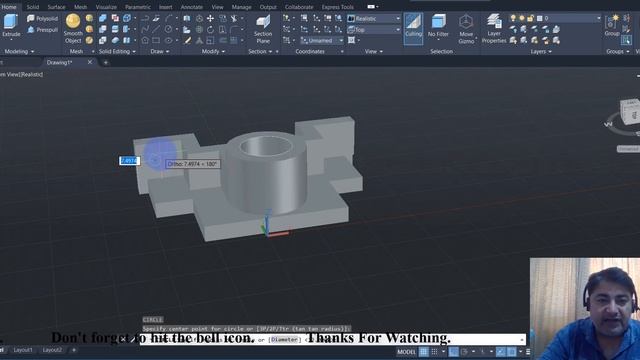This screenshot has height=360, width=640.
Task: Click the No Filter selection button
Action: (438, 27)
